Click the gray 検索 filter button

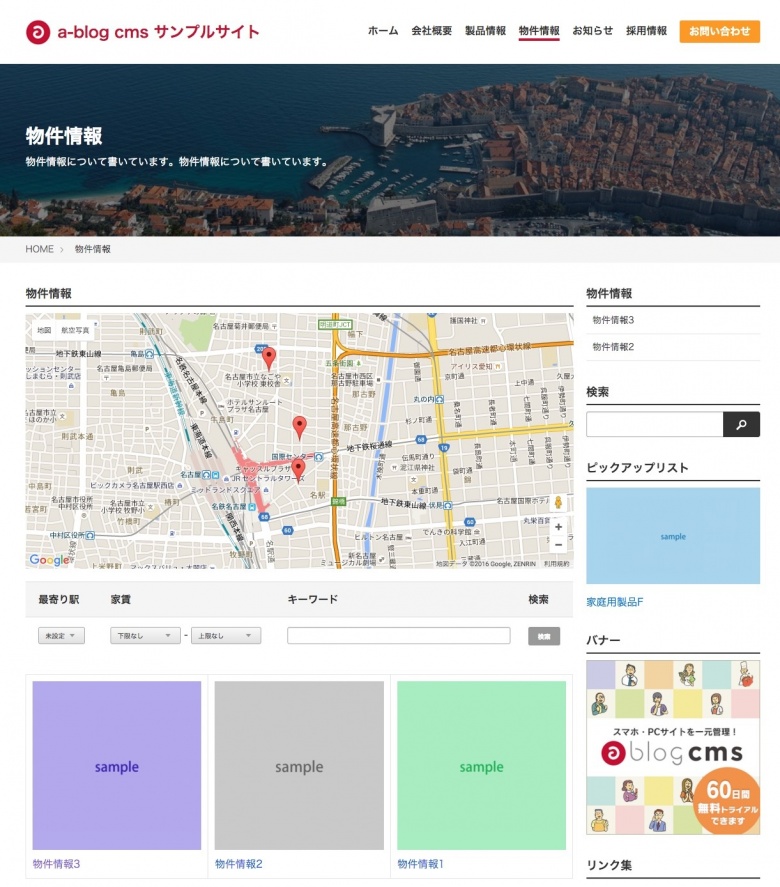point(544,636)
